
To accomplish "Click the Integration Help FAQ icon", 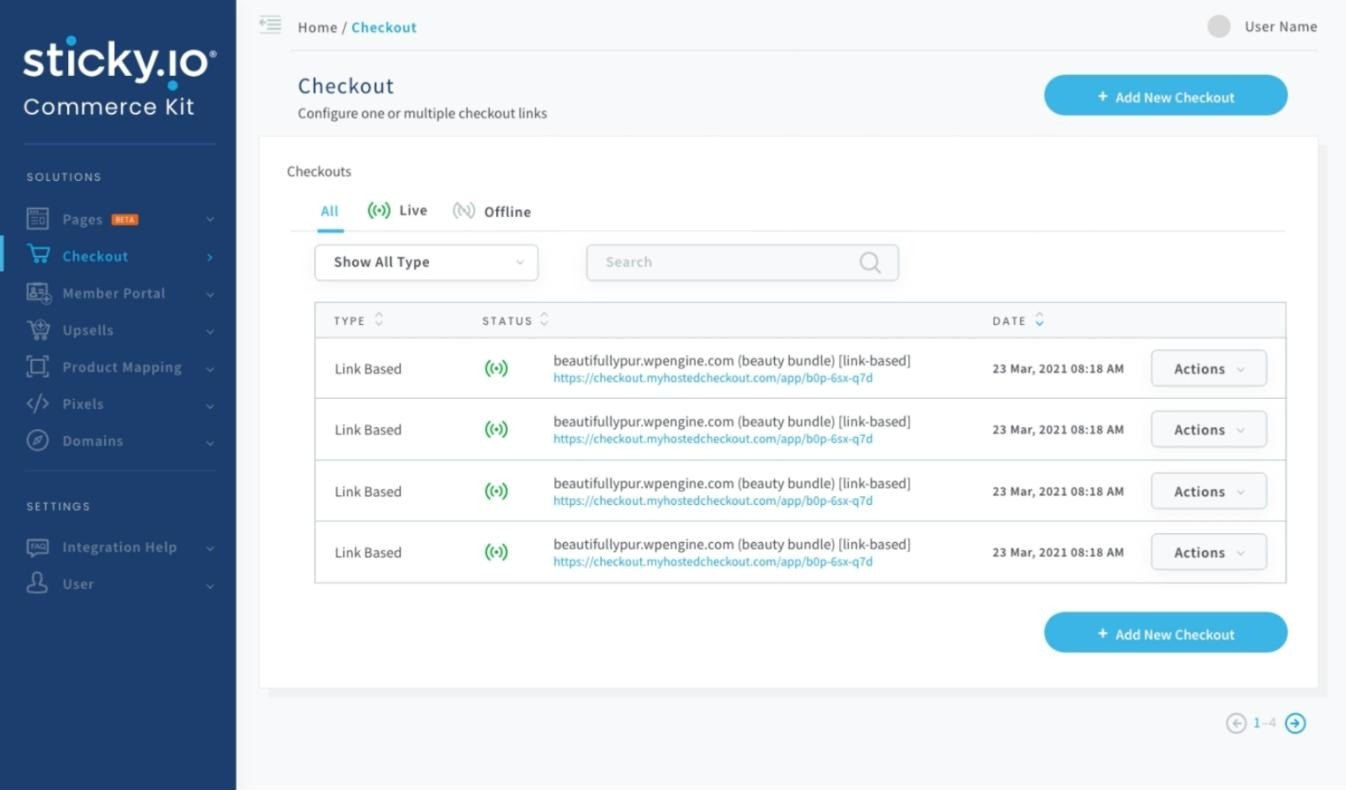I will pos(37,547).
